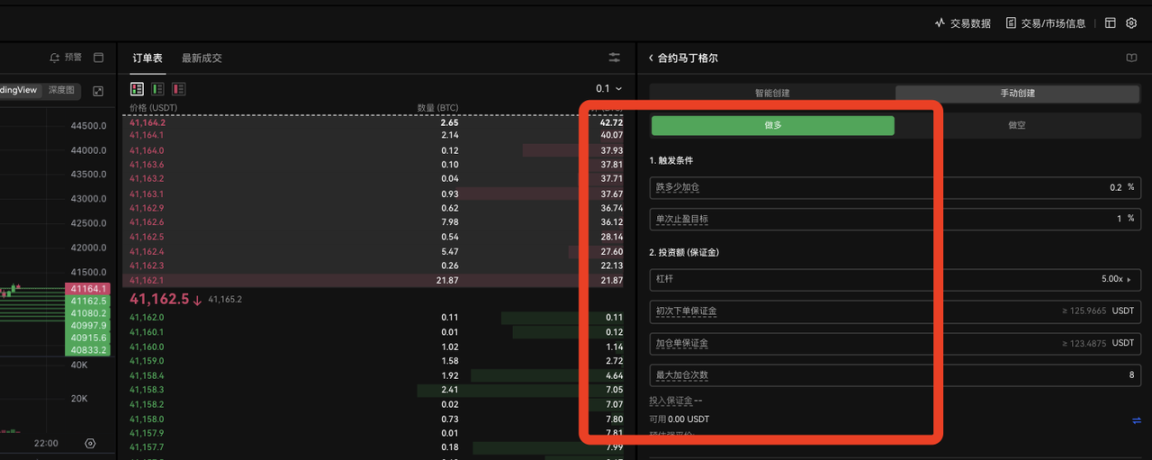
Task: Show sell orders only view (red icon)
Action: tap(179, 89)
